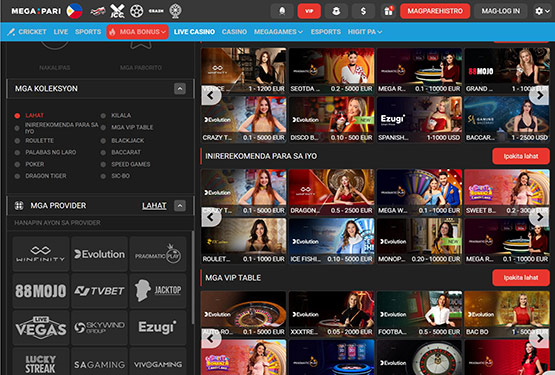Select the MGA VIP TABLE collection option

(127, 127)
